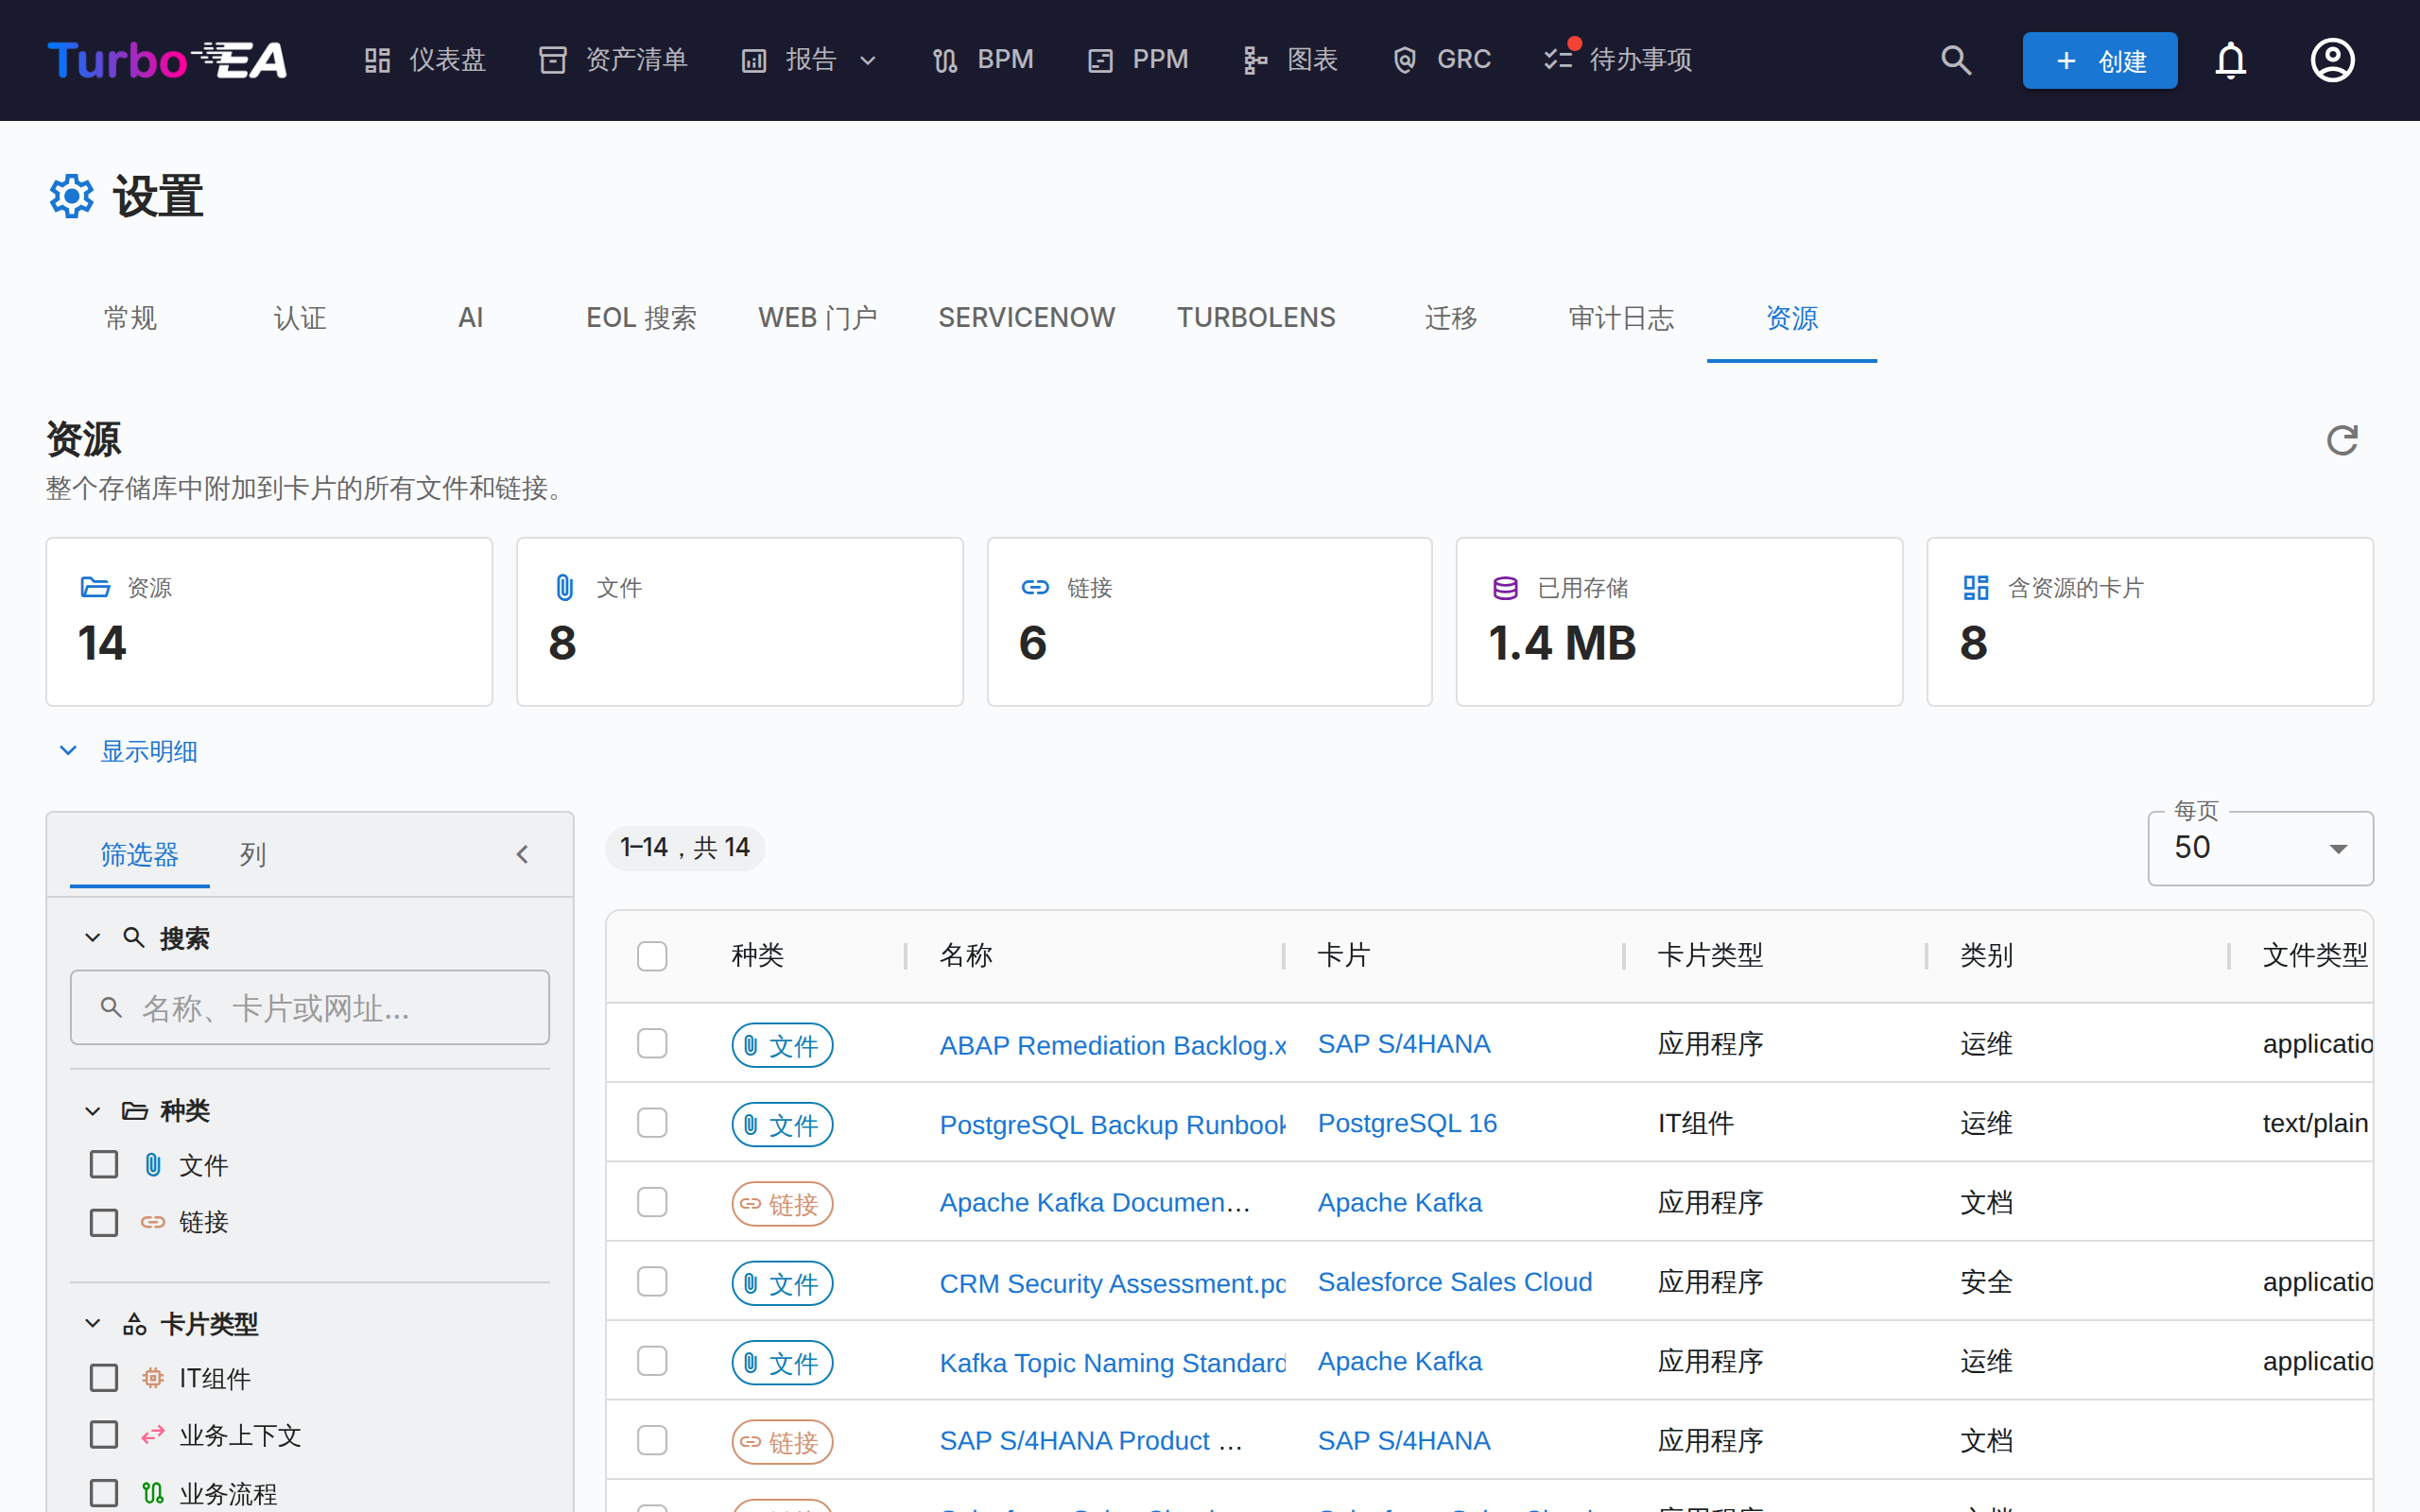Select the ABAP Remediation Backlog row checkbox

coord(652,1044)
